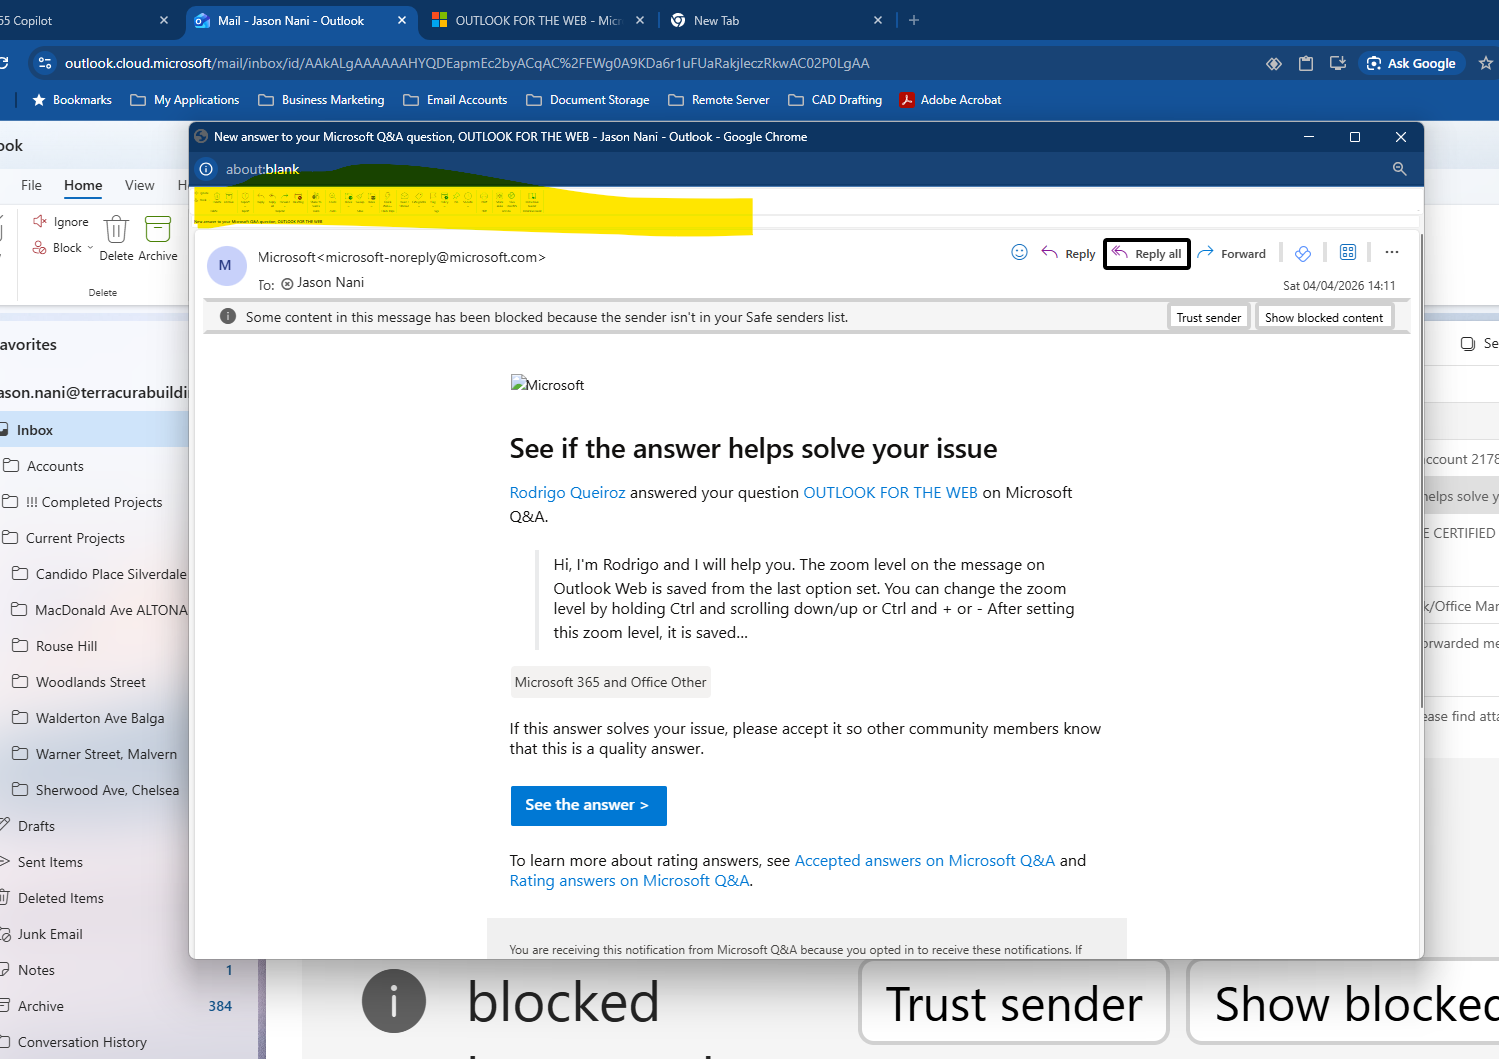The image size is (1499, 1059).
Task: Open the CAD Drafting bookmarks folder
Action: pos(835,100)
